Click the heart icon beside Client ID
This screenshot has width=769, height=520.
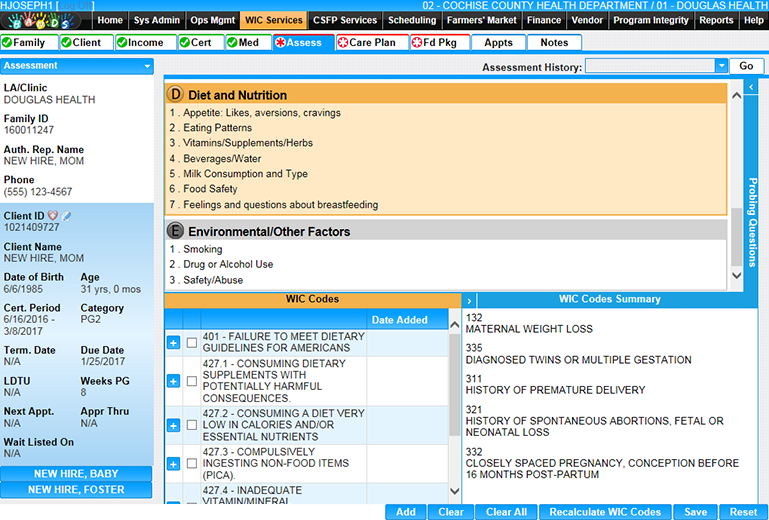click(53, 216)
